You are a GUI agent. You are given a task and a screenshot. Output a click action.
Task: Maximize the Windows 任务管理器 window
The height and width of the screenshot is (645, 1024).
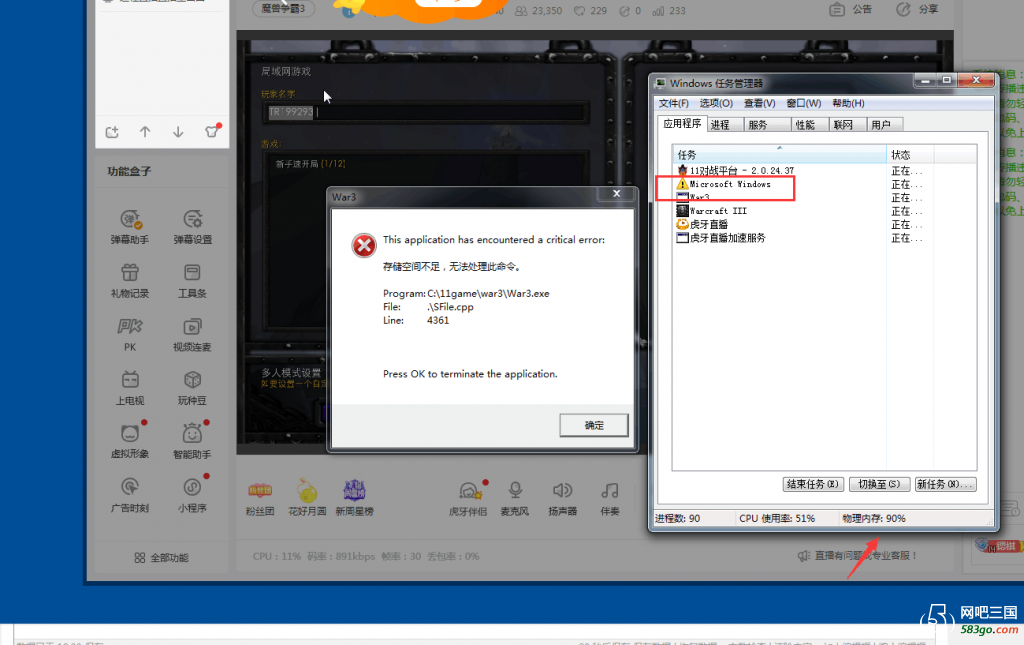point(946,80)
